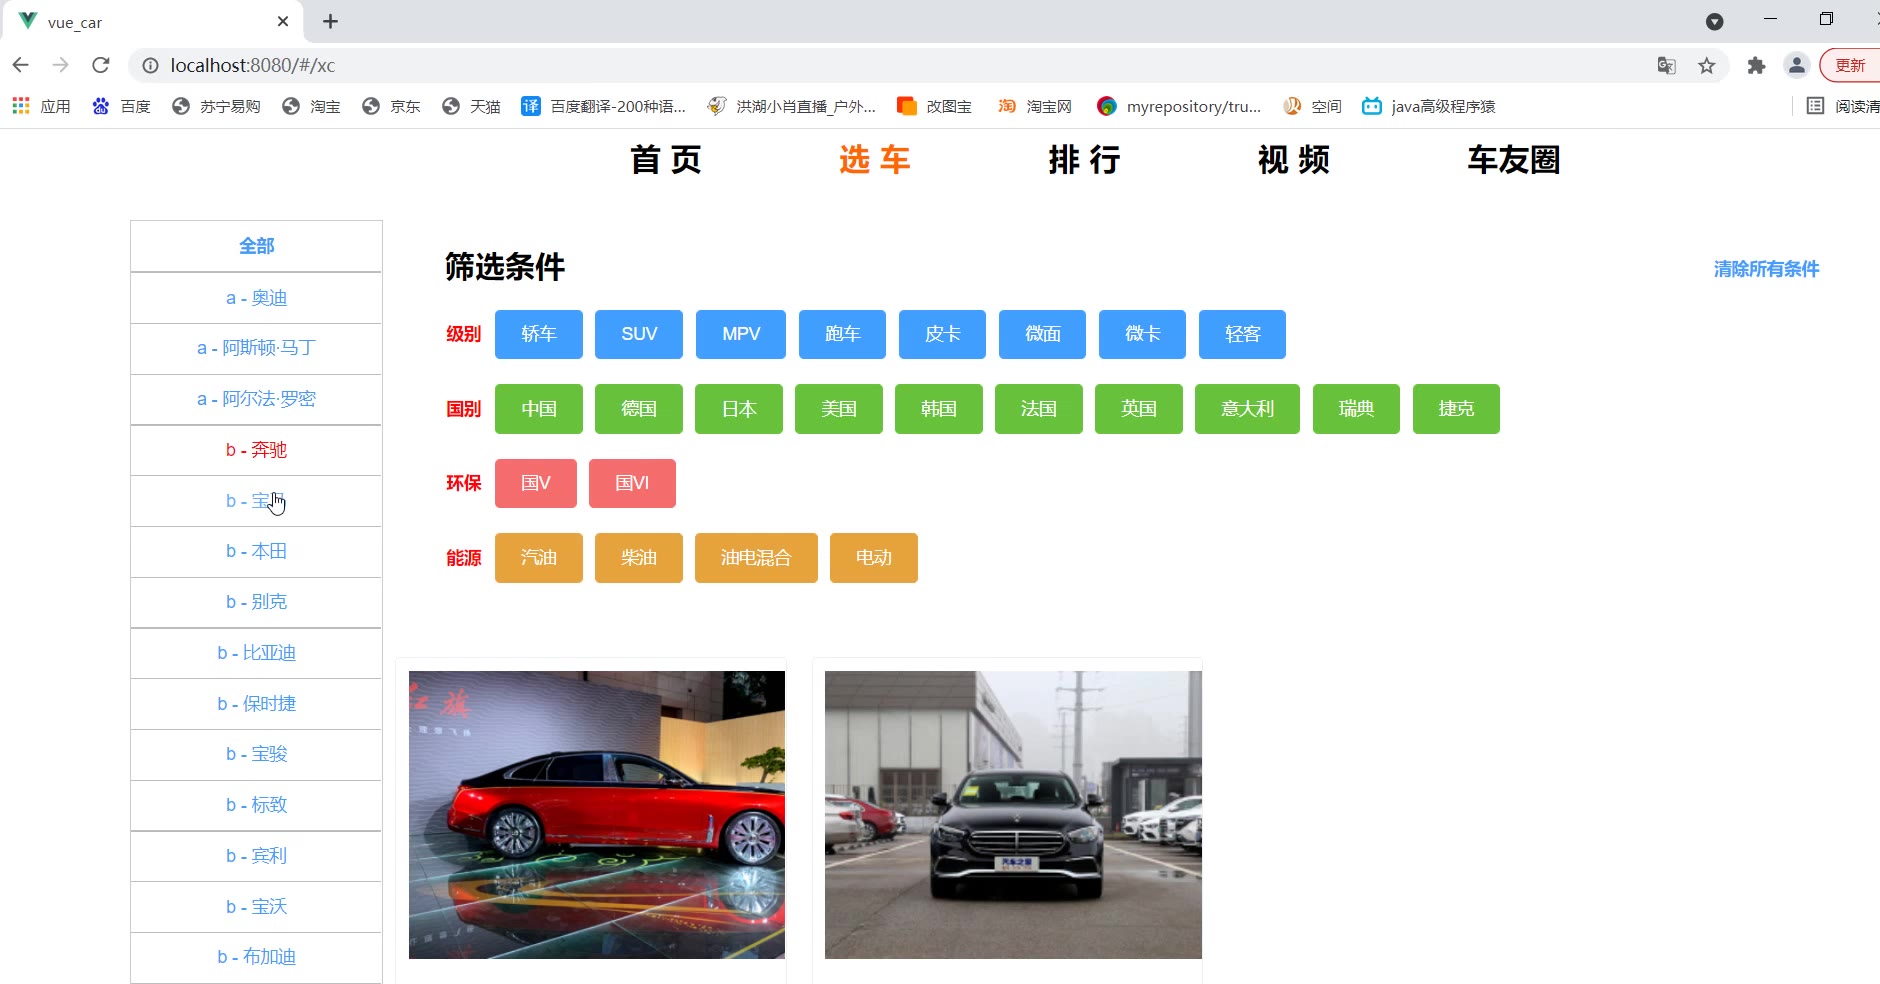Choose brand b - 比亚迪
Viewport: 1880px width, 984px height.
(x=256, y=653)
